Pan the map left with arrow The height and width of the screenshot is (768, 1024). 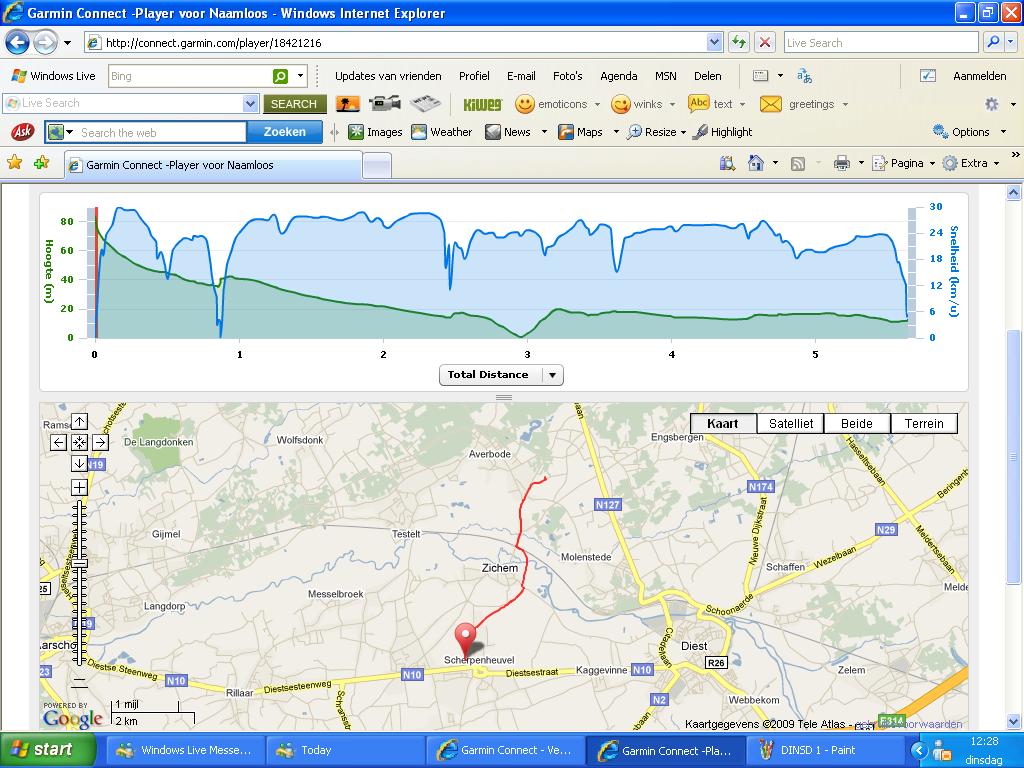pyautogui.click(x=58, y=443)
